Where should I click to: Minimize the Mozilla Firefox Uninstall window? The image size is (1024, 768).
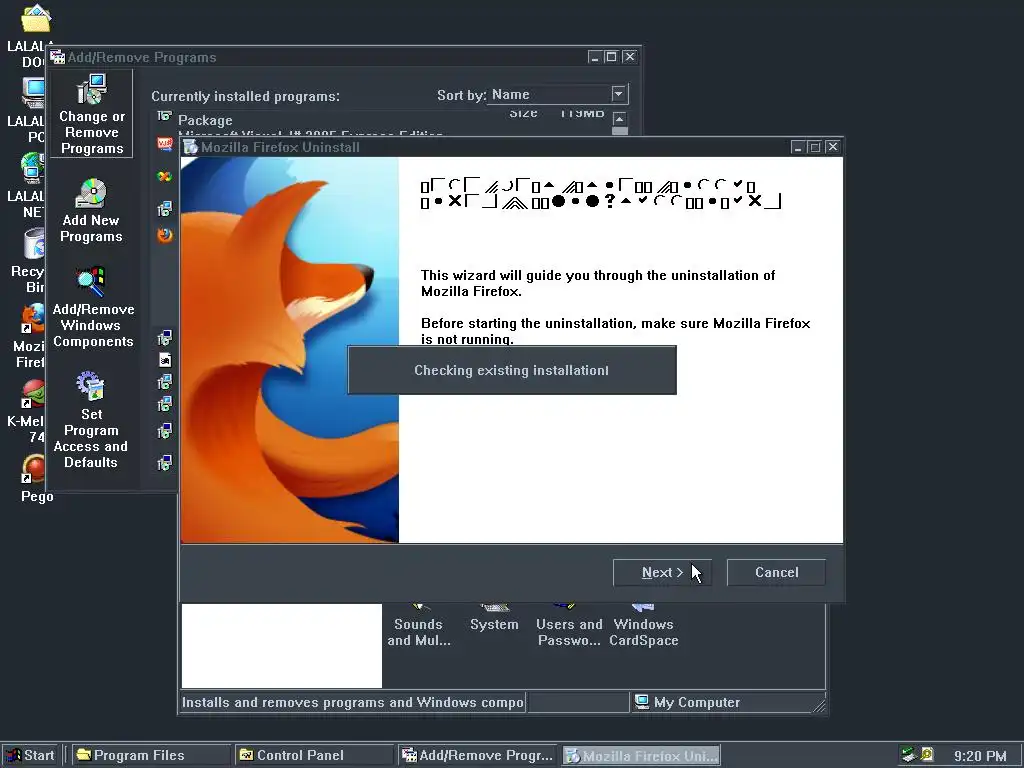coord(797,147)
